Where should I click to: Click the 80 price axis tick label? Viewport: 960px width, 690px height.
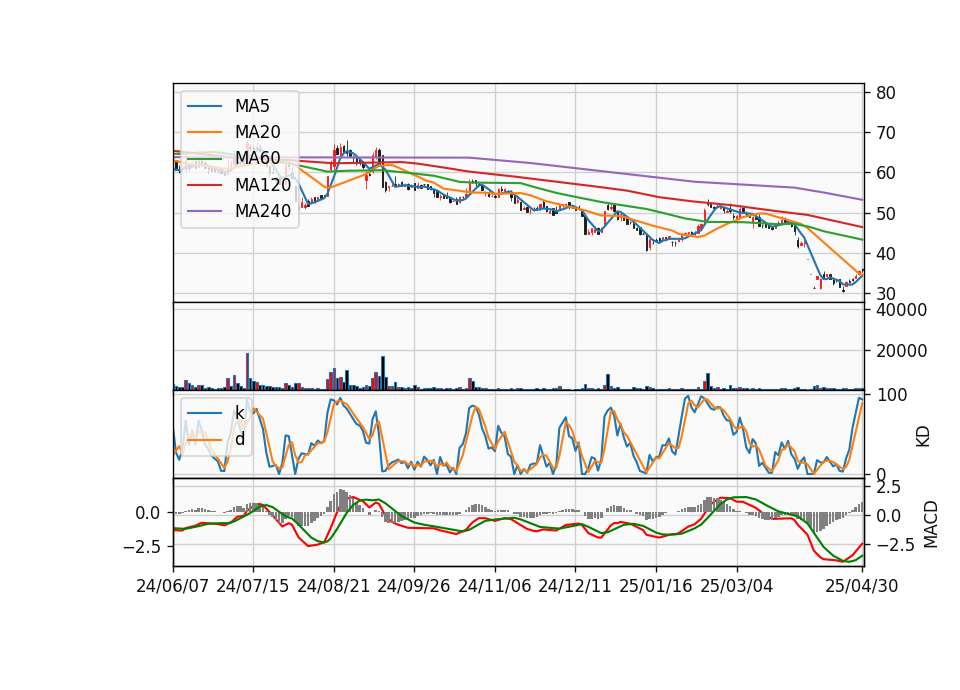[886, 93]
